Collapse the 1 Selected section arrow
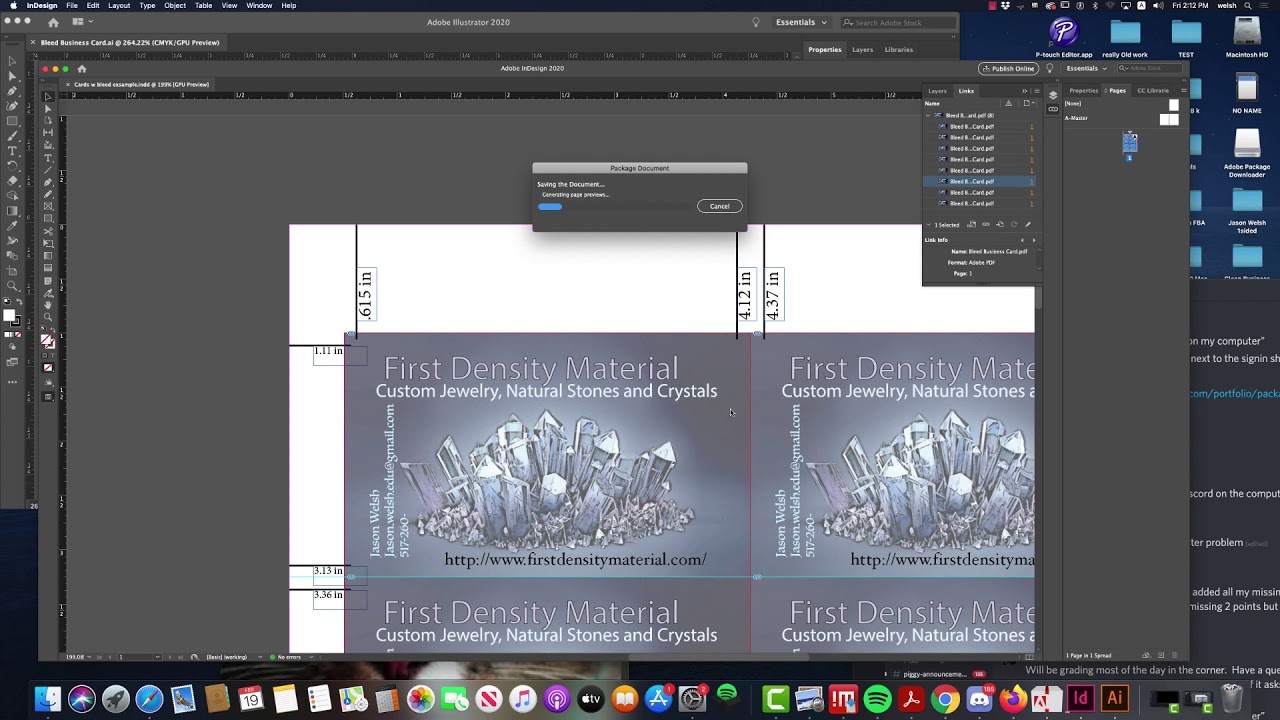Screen dimensions: 1280x720 (928, 225)
